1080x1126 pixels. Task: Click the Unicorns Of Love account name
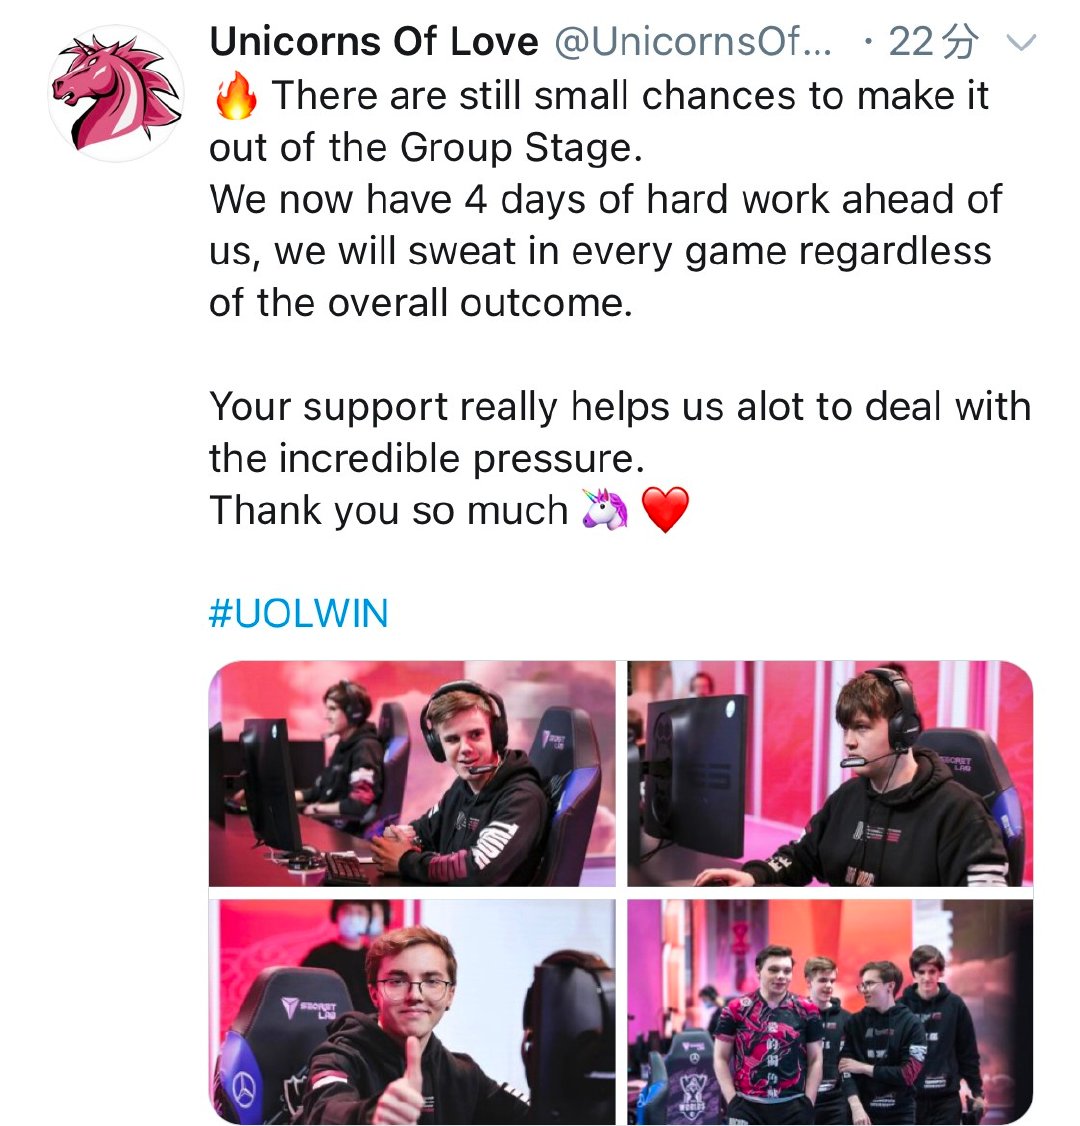pos(373,41)
